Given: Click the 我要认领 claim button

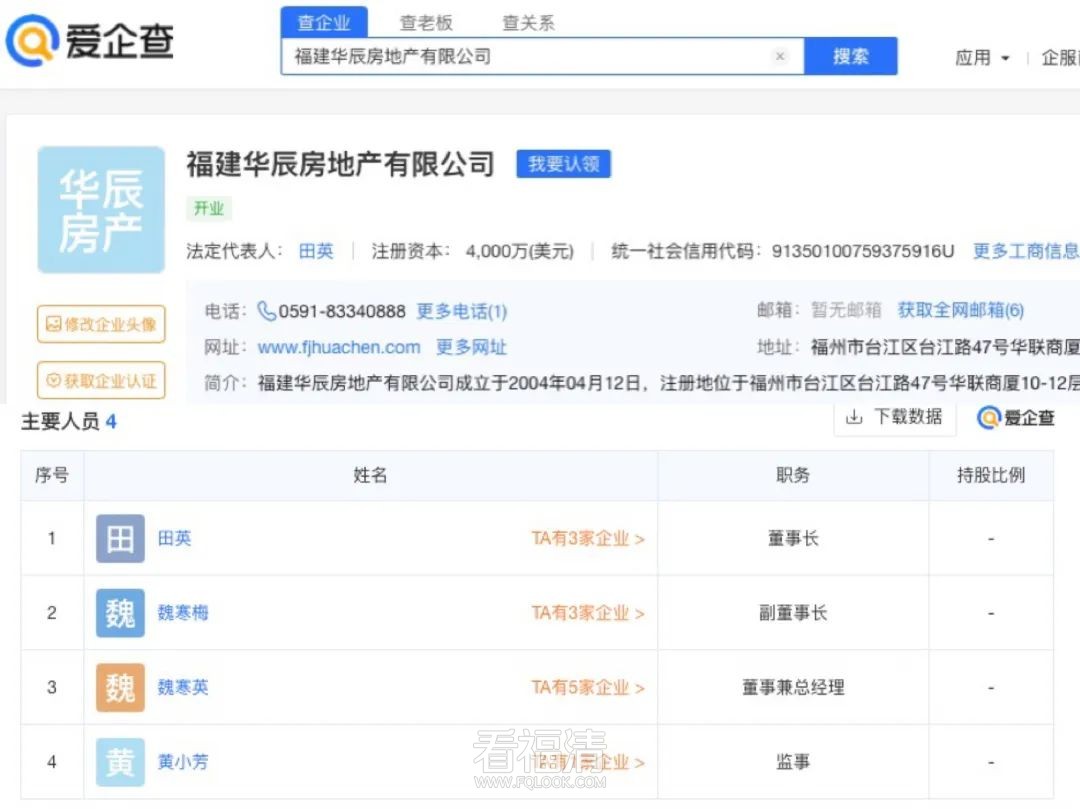Looking at the screenshot, I should coord(563,164).
